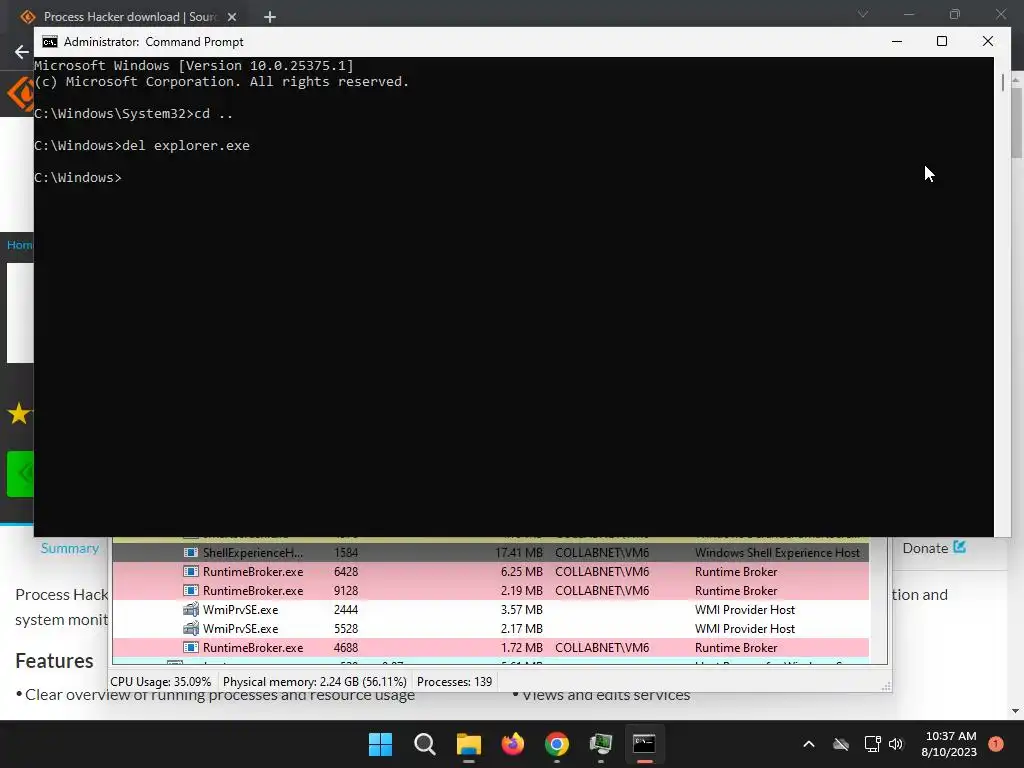
Task: Launch Firefox from the taskbar
Action: click(x=513, y=744)
